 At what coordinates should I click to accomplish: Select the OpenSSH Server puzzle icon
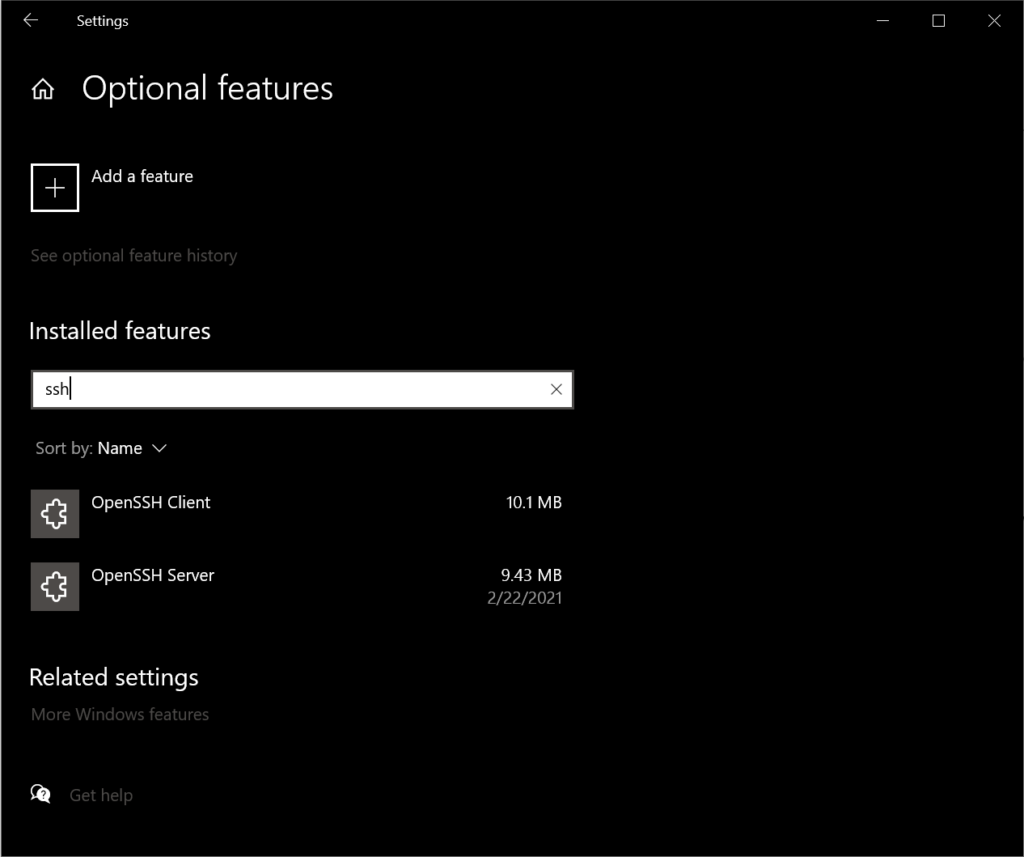pyautogui.click(x=55, y=587)
